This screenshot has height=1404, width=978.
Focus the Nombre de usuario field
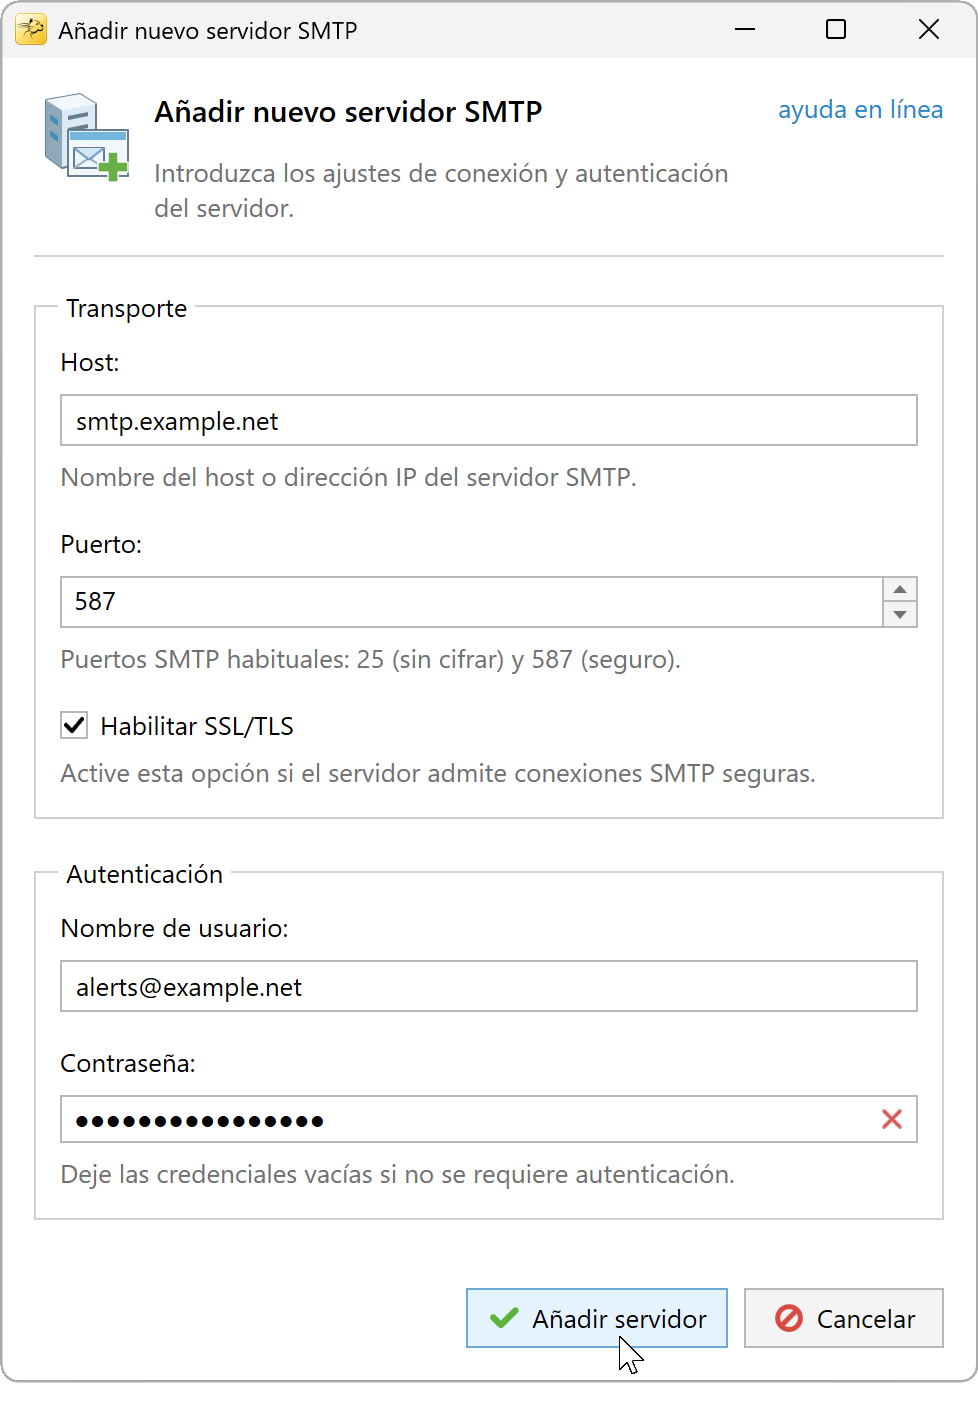489,986
